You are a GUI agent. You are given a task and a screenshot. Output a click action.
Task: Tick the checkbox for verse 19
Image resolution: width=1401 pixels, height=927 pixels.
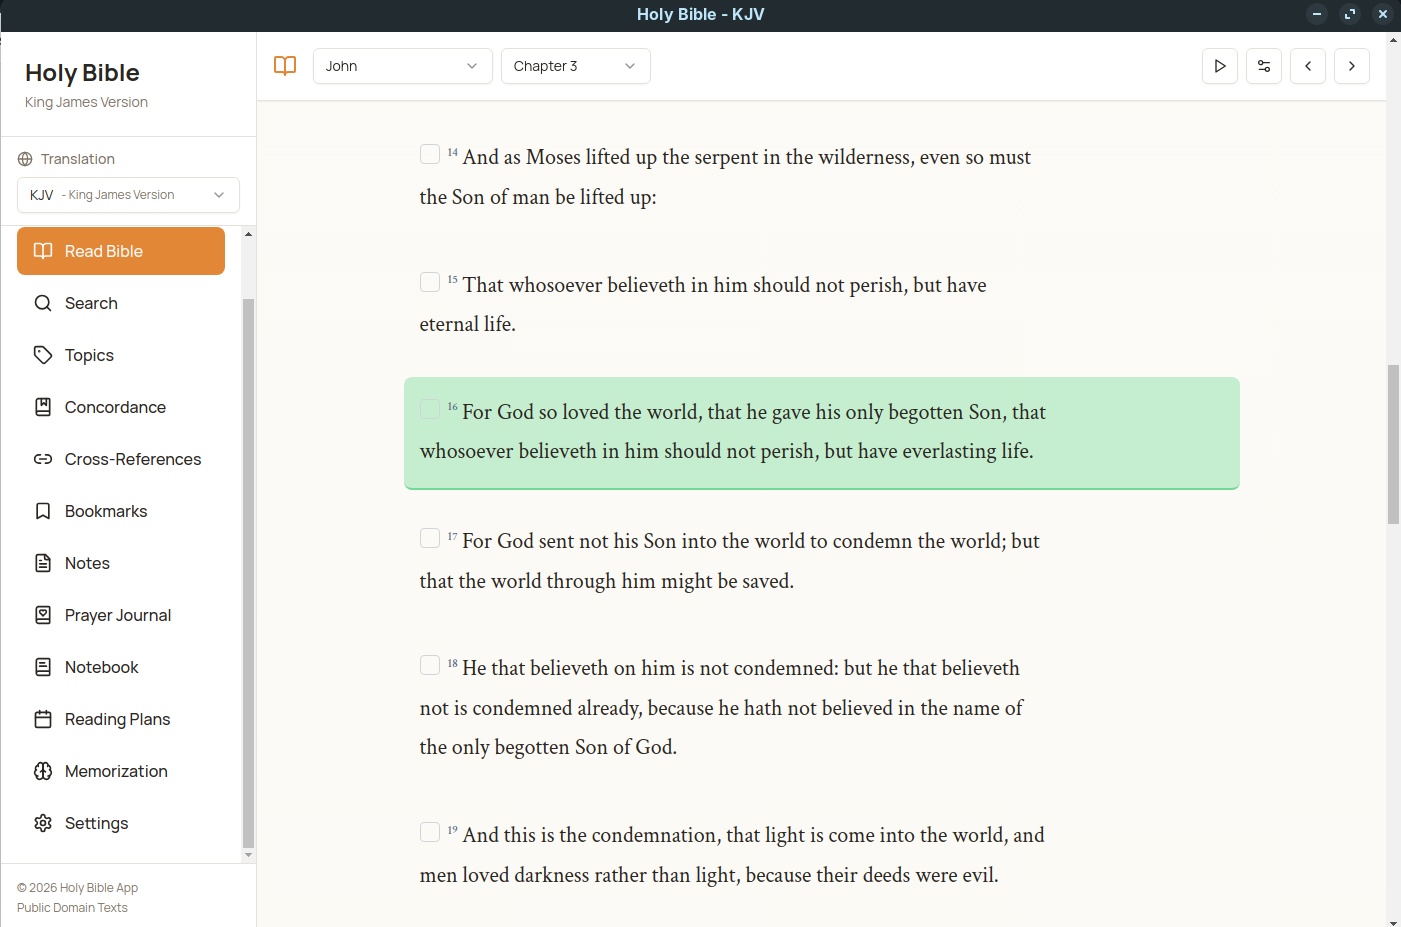pos(430,832)
